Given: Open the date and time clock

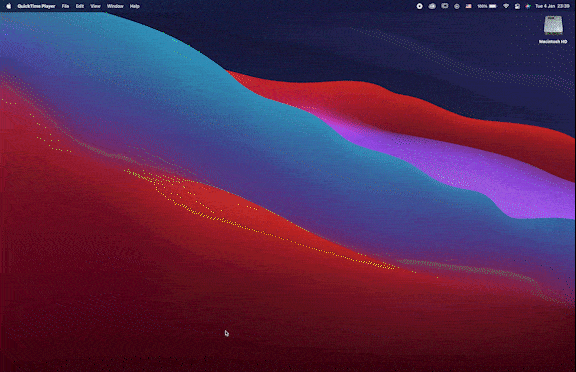Looking at the screenshot, I should 552,6.
